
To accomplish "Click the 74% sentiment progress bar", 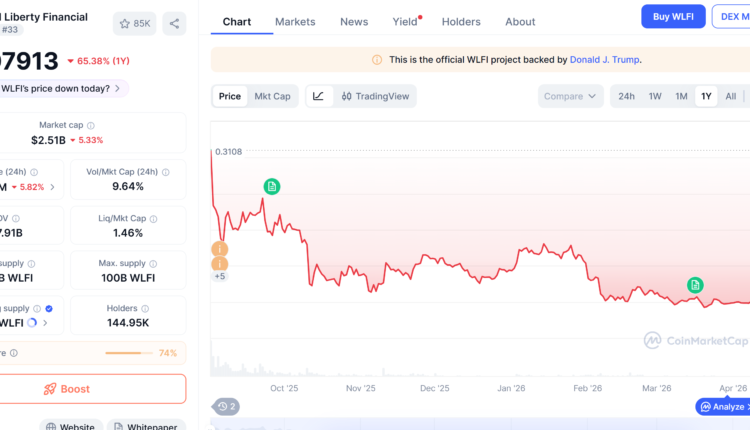I will [x=127, y=353].
